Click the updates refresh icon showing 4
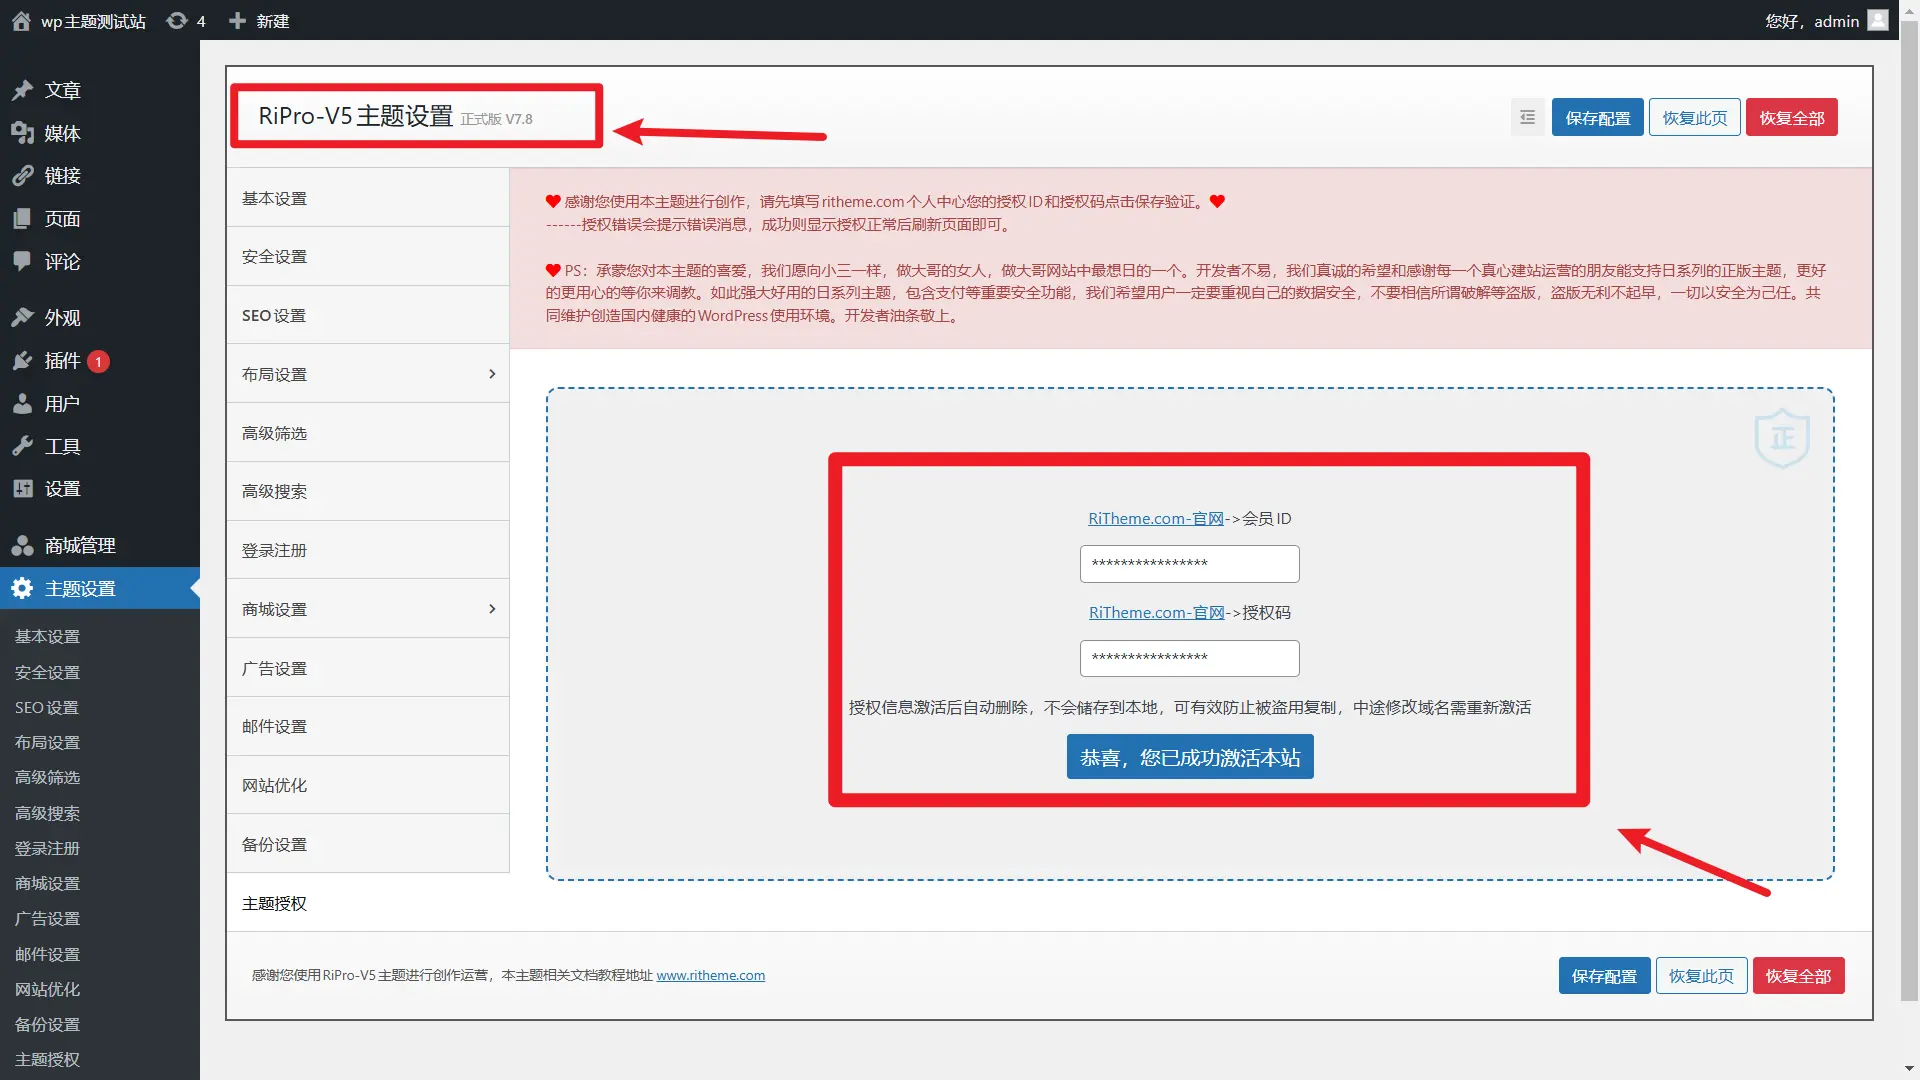The height and width of the screenshot is (1080, 1920). point(176,20)
